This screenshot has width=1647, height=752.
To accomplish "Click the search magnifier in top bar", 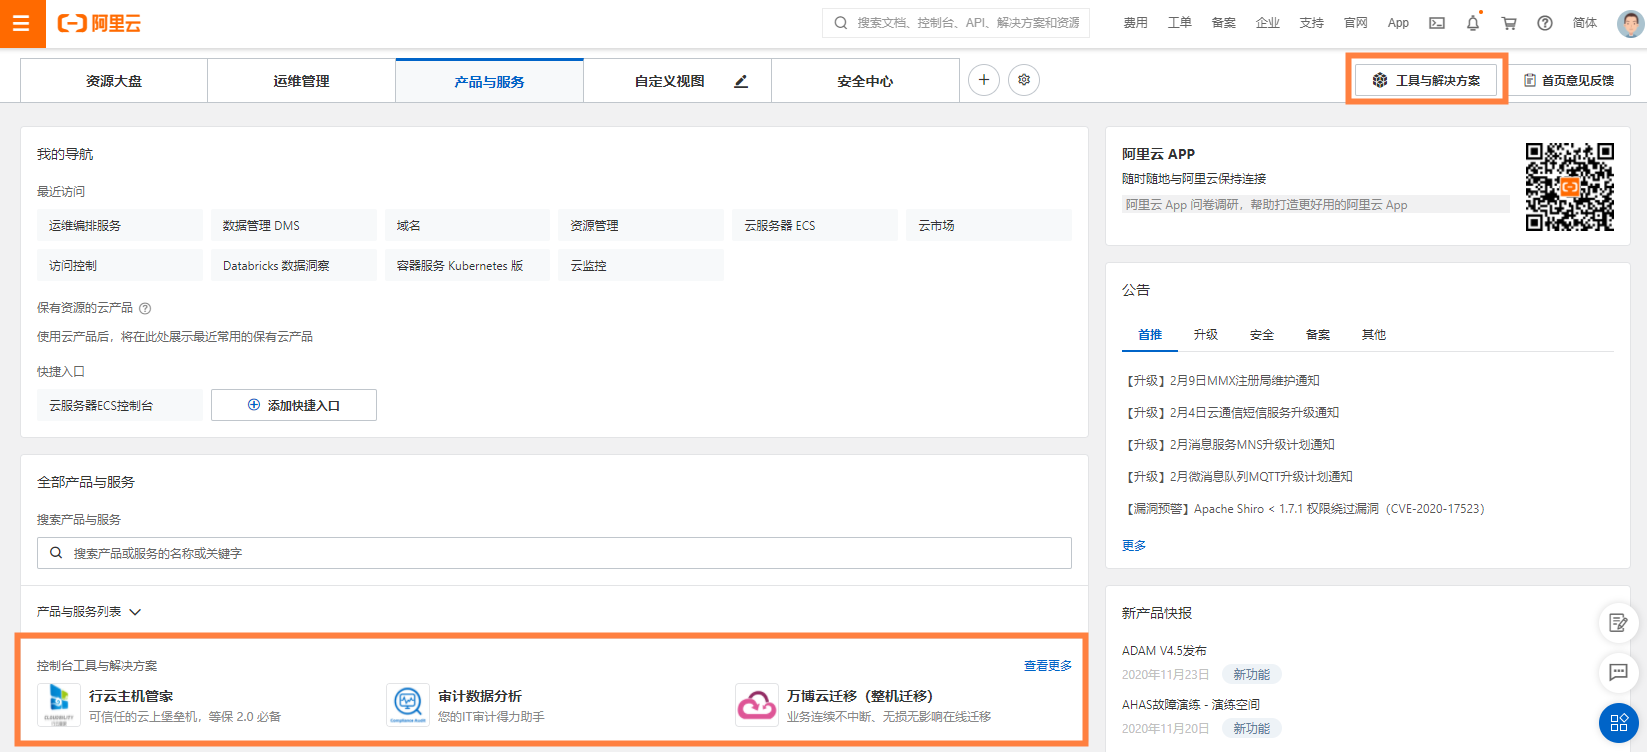I will point(840,23).
